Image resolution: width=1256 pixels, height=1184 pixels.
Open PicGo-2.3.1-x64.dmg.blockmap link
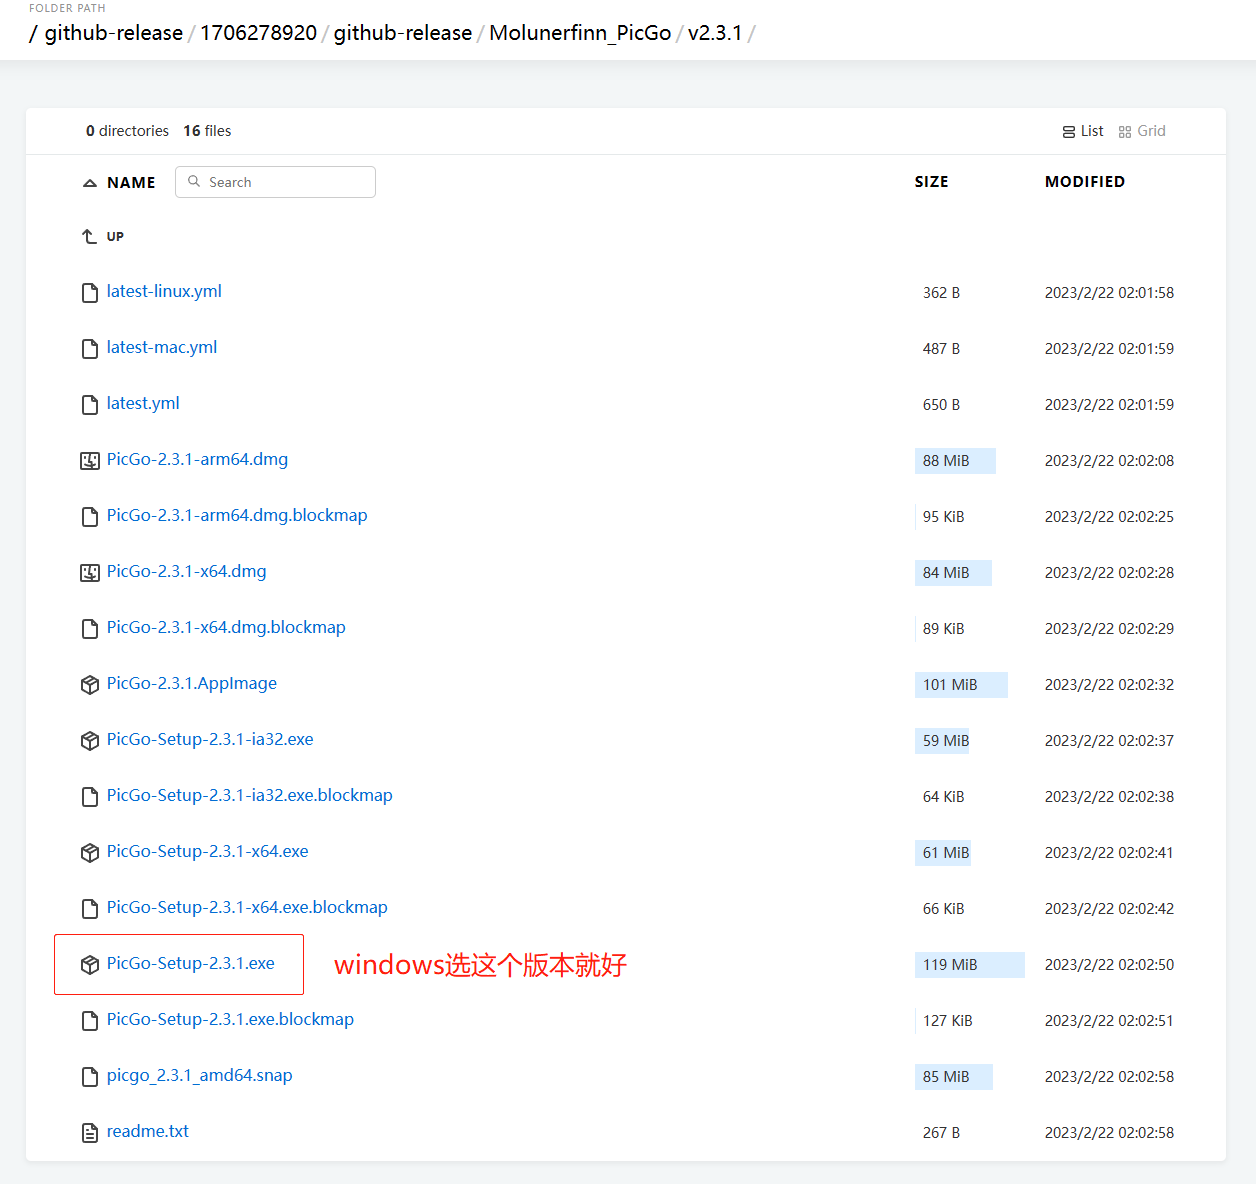[x=226, y=628]
